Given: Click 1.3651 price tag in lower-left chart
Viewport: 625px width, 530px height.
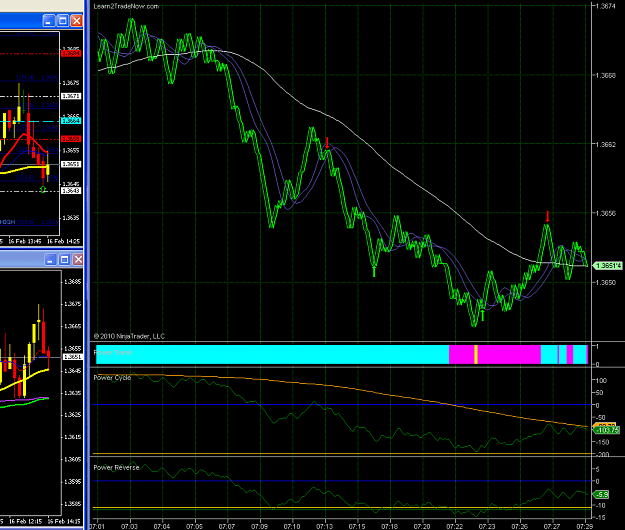Looking at the screenshot, I should click(x=73, y=357).
